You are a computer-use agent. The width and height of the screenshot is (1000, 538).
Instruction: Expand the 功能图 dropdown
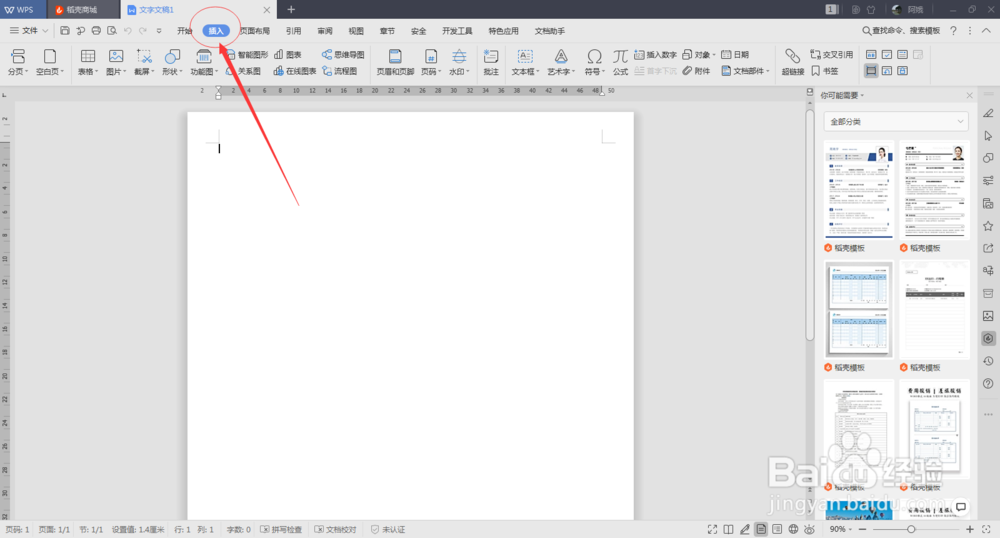tap(217, 71)
